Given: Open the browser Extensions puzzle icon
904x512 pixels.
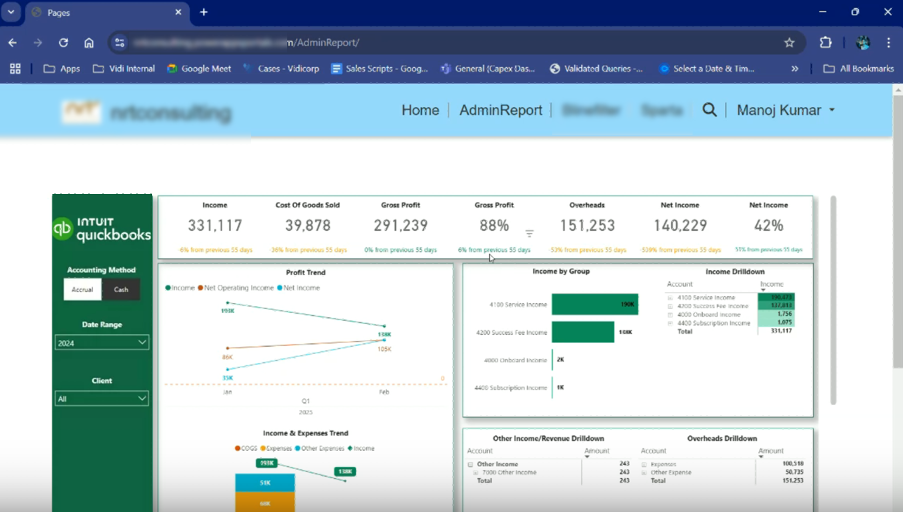Looking at the screenshot, I should pyautogui.click(x=825, y=43).
